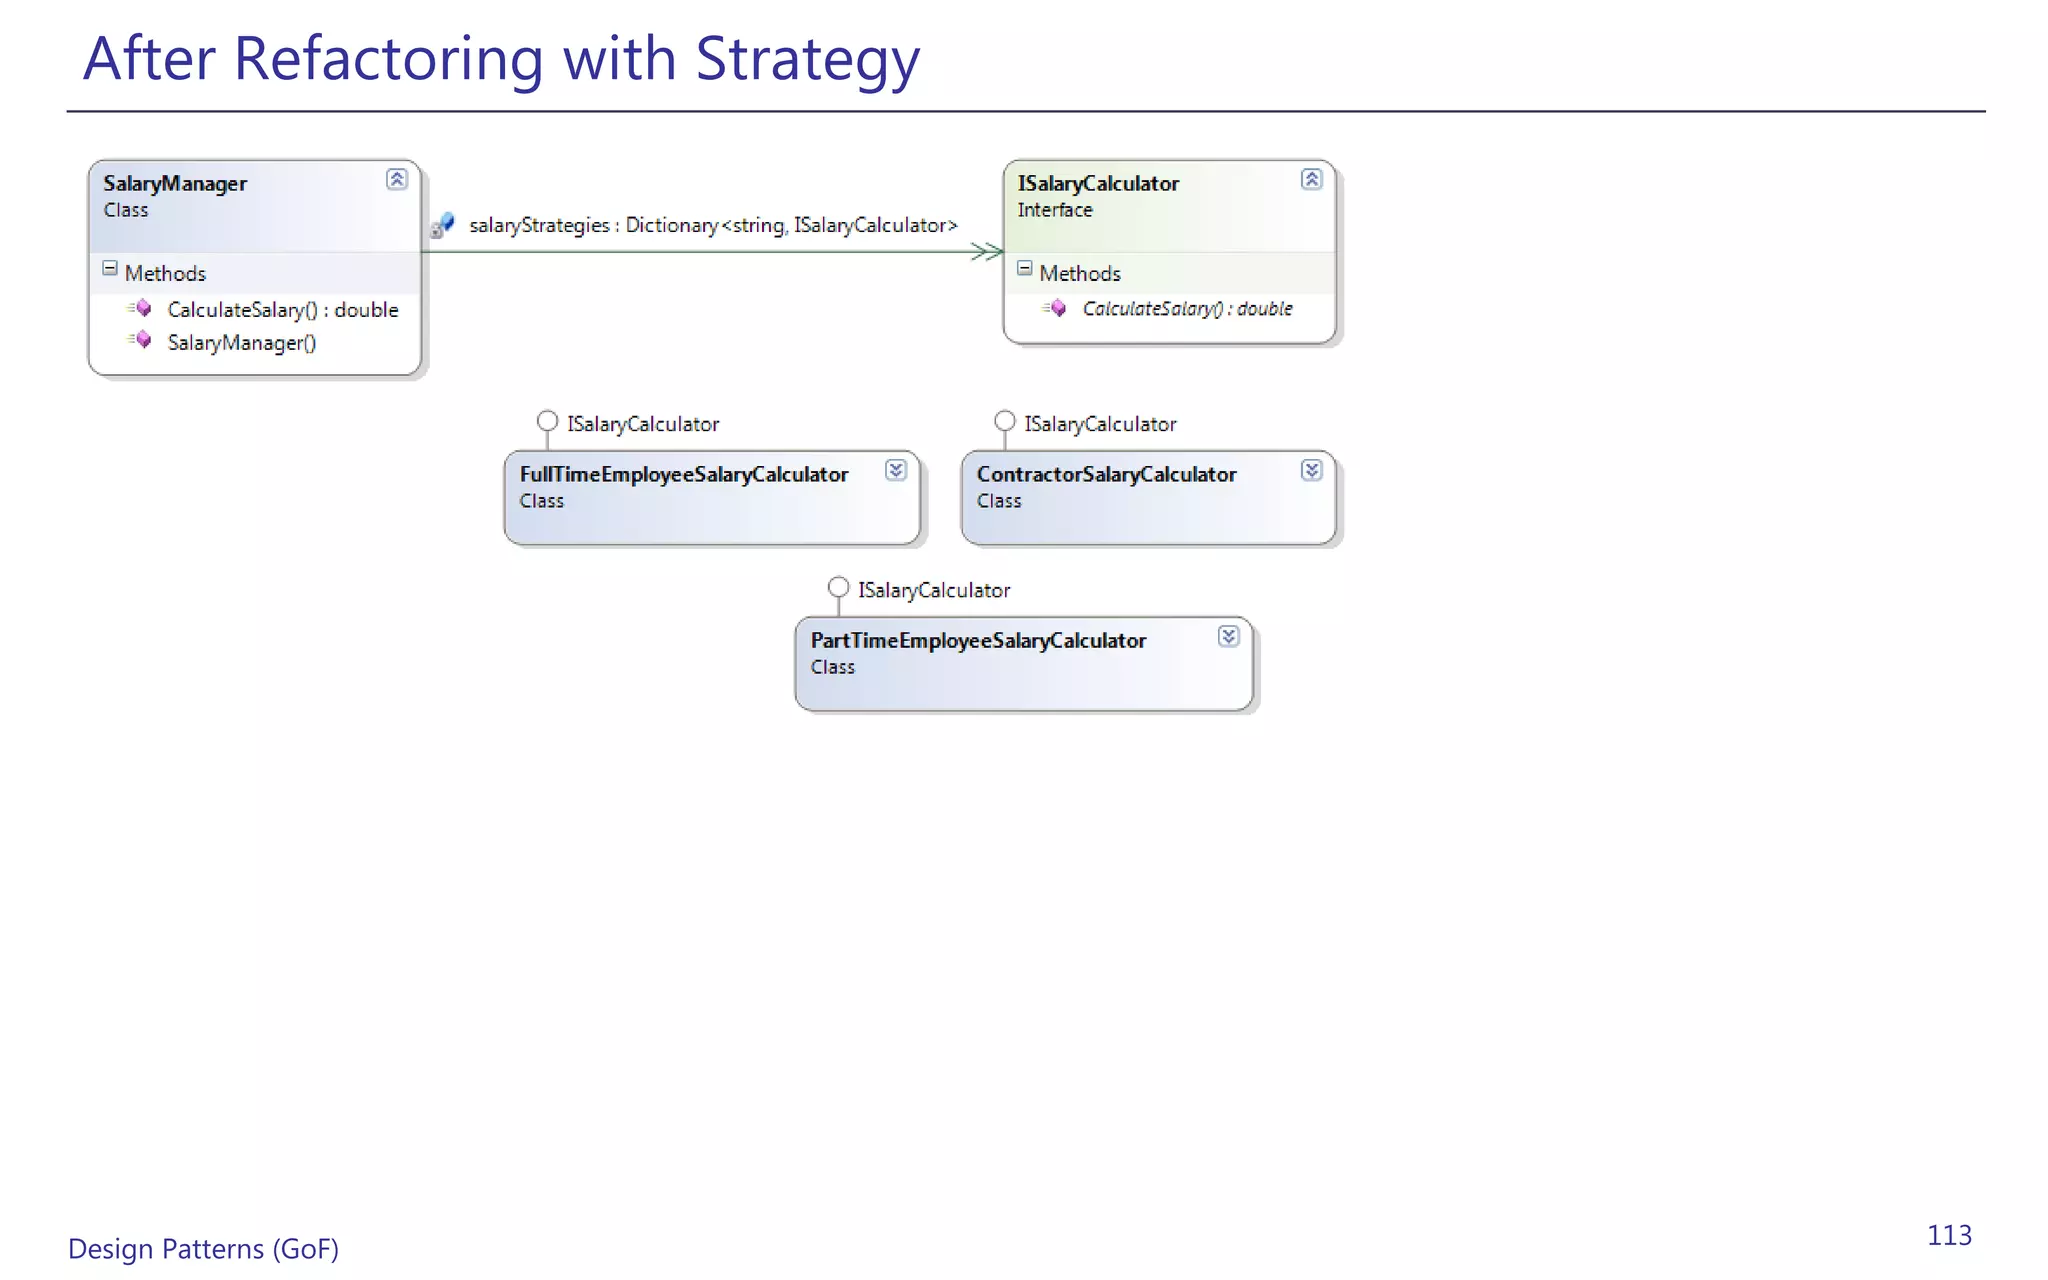Expand the ContractorSalaryCalculator class chevron
The image size is (2048, 1280).
1311,471
